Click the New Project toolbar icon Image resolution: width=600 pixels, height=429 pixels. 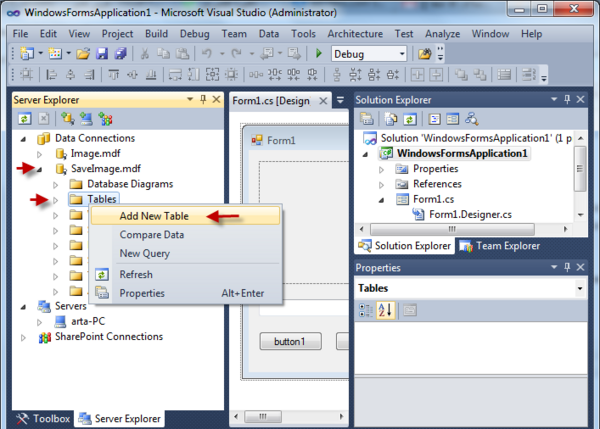click(27, 54)
